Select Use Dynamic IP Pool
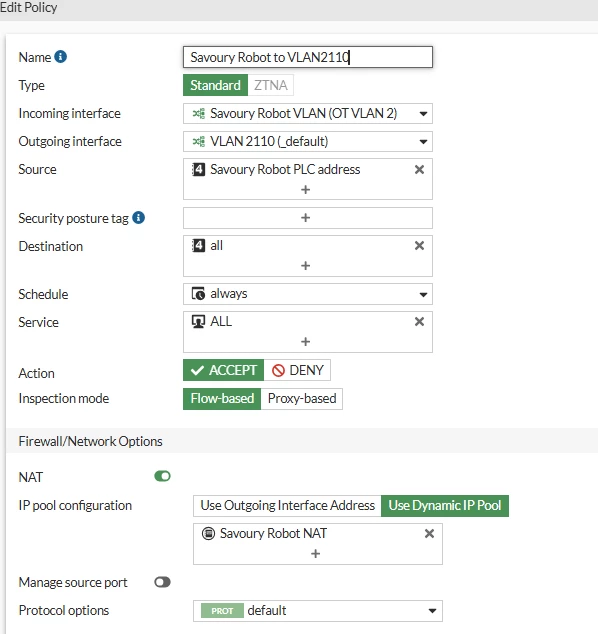The image size is (598, 634). point(445,505)
